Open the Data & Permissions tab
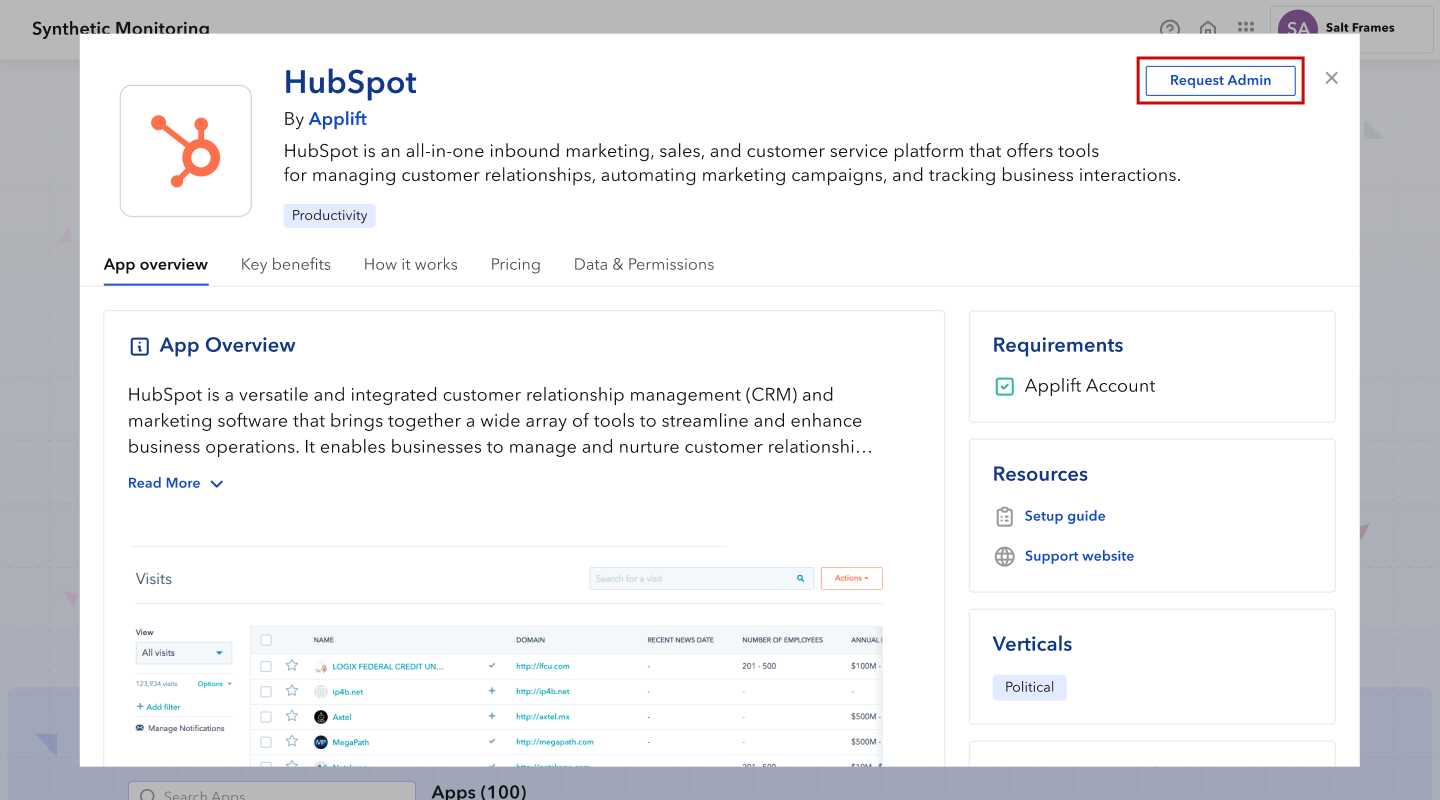This screenshot has height=800, width=1440. pyautogui.click(x=643, y=264)
